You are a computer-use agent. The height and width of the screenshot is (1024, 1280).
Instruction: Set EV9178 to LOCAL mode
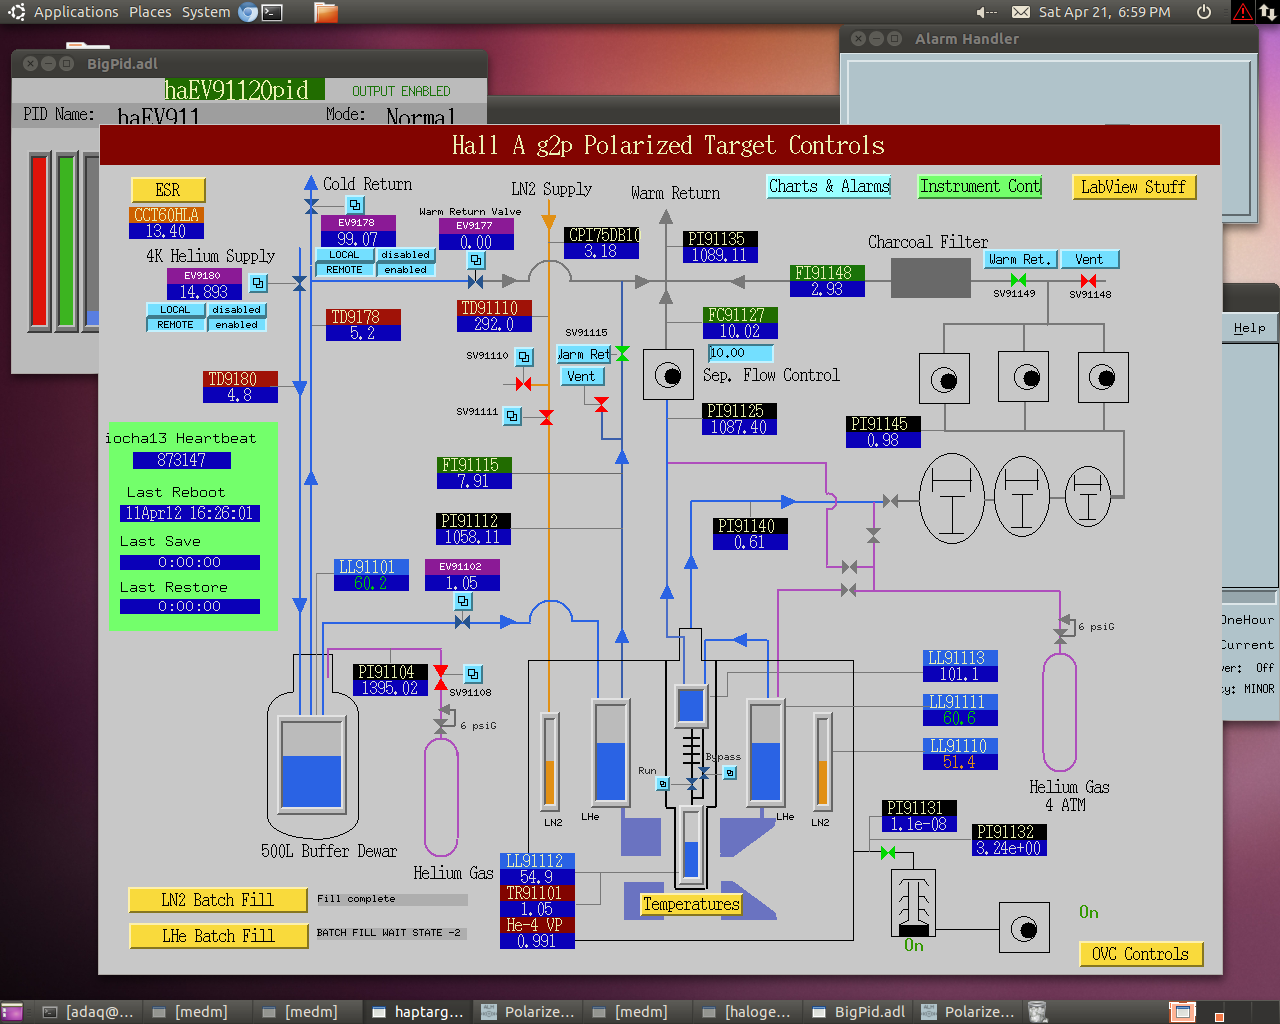pyautogui.click(x=344, y=255)
